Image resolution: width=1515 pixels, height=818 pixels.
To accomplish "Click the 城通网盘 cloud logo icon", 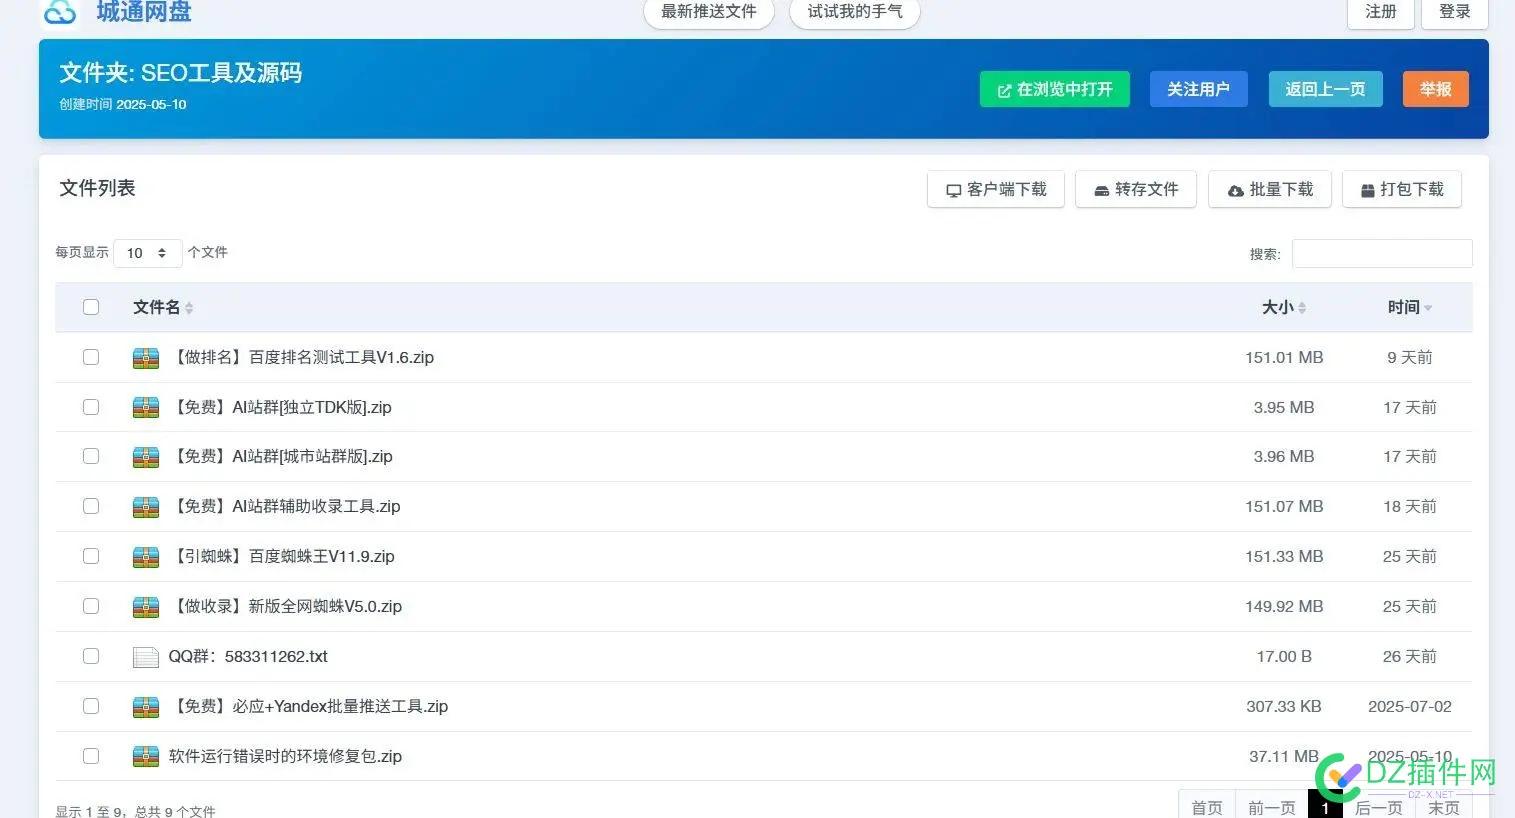I will (x=60, y=12).
